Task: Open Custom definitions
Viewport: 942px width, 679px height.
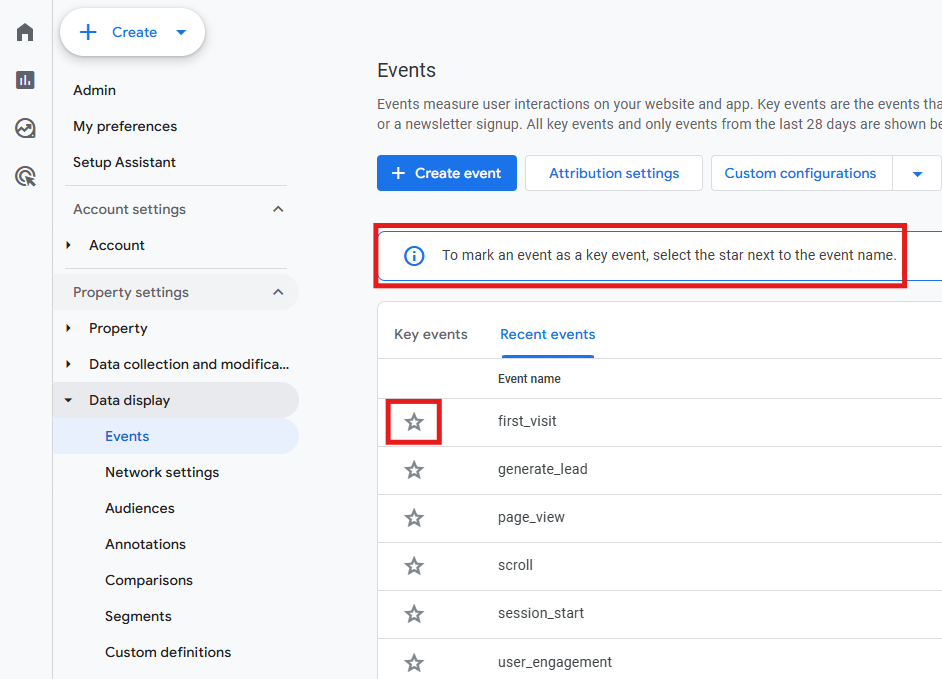Action: 168,653
